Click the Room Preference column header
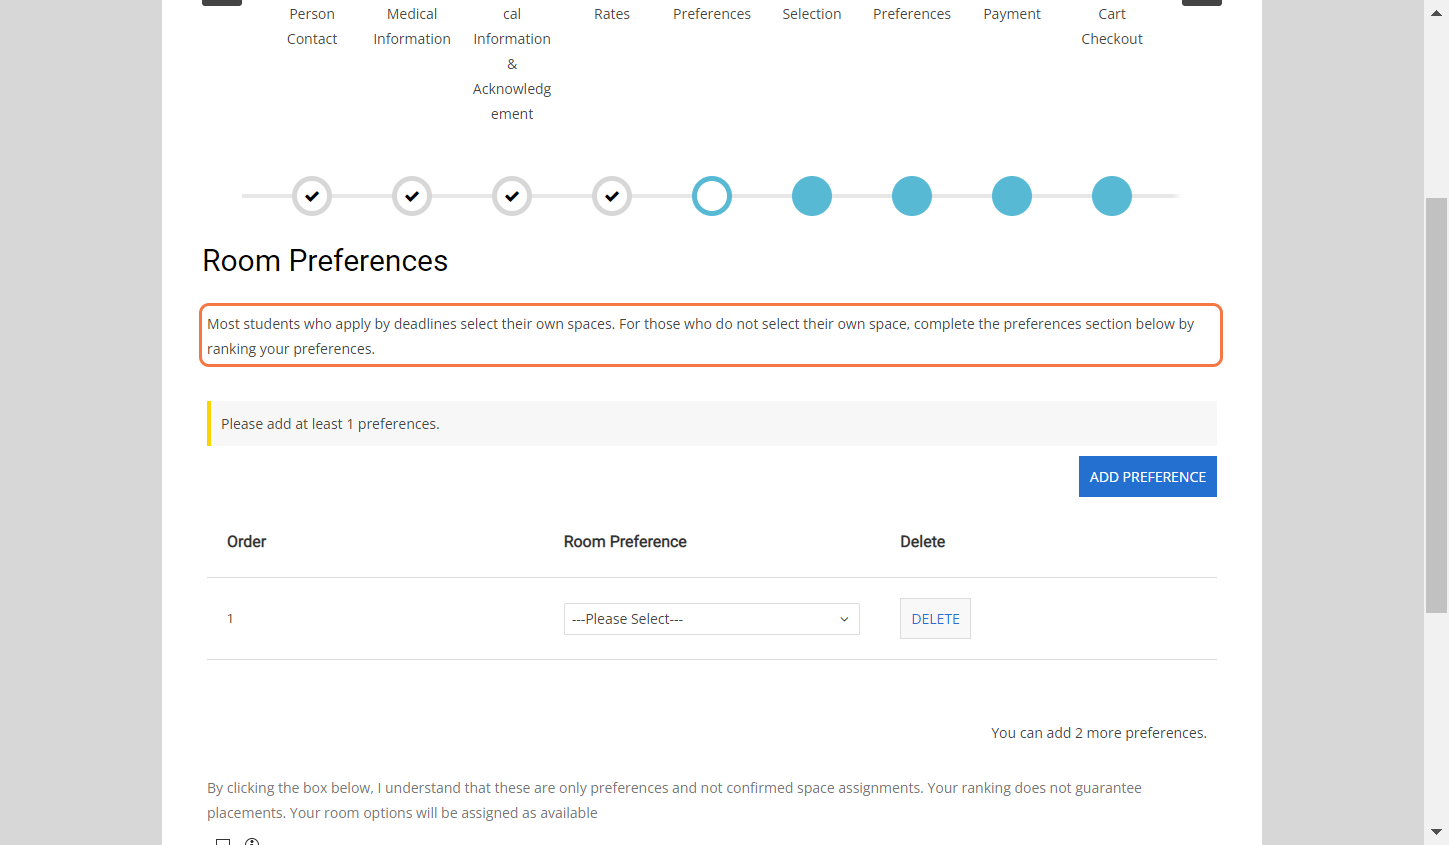The image size is (1449, 845). (x=625, y=542)
